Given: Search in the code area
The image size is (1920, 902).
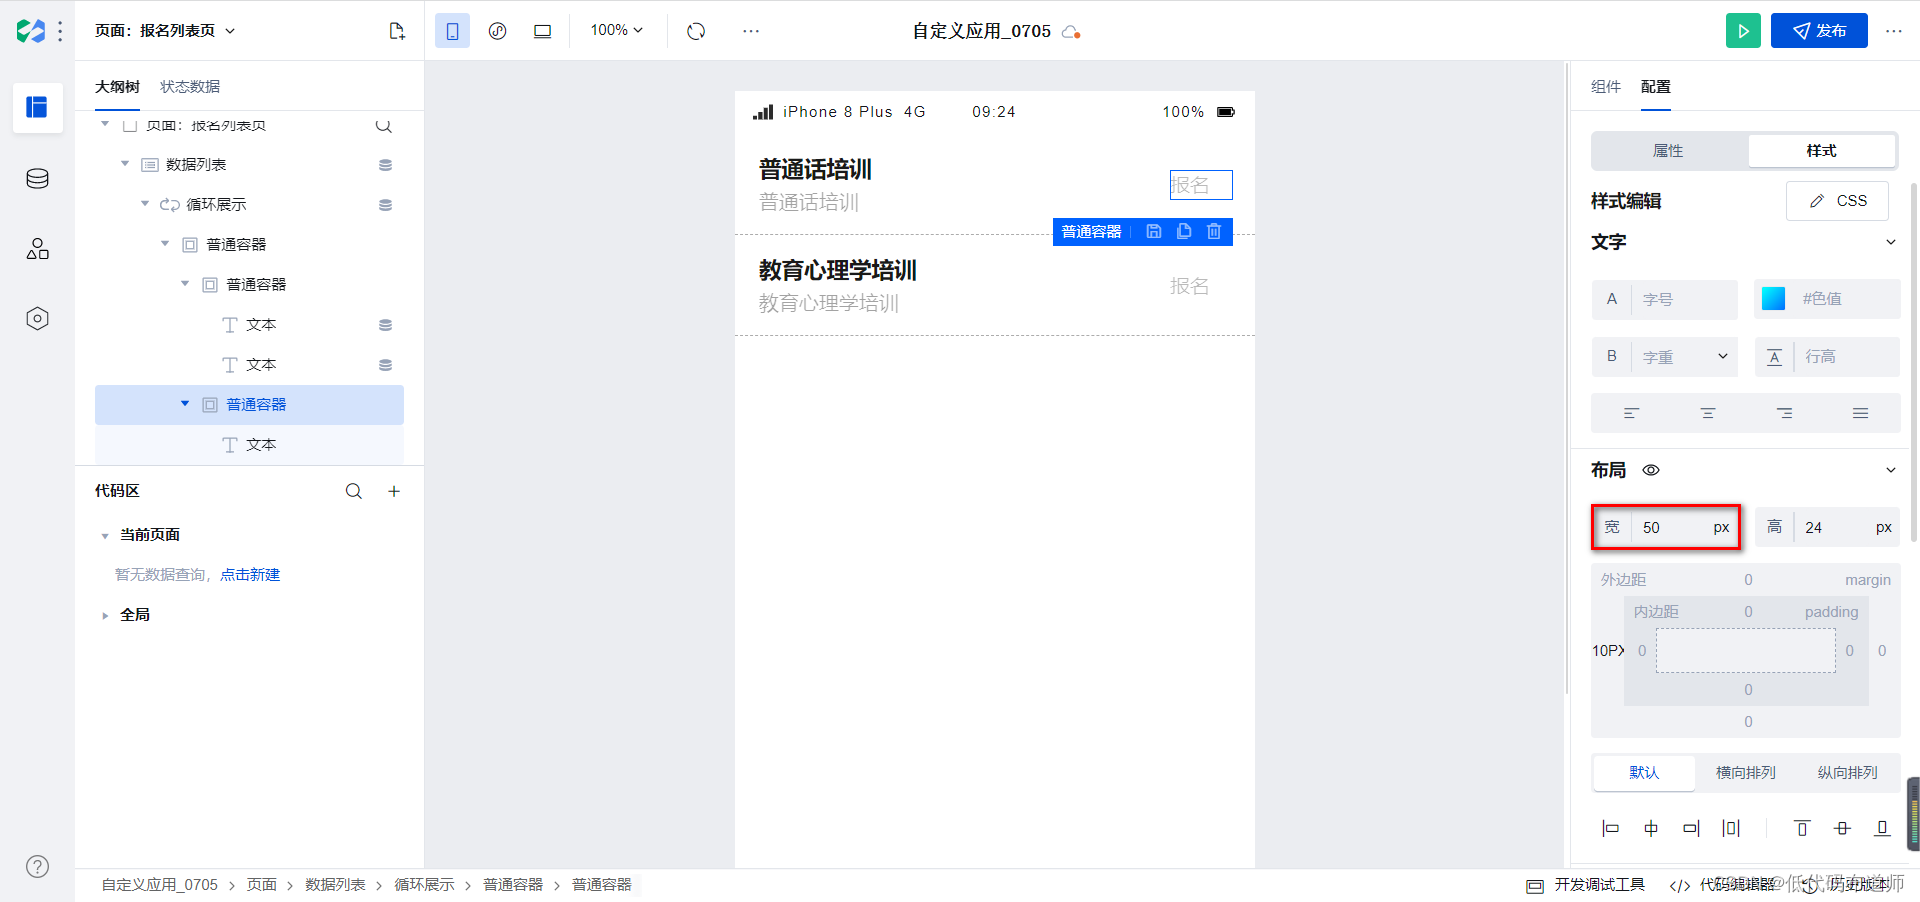Looking at the screenshot, I should tap(354, 491).
